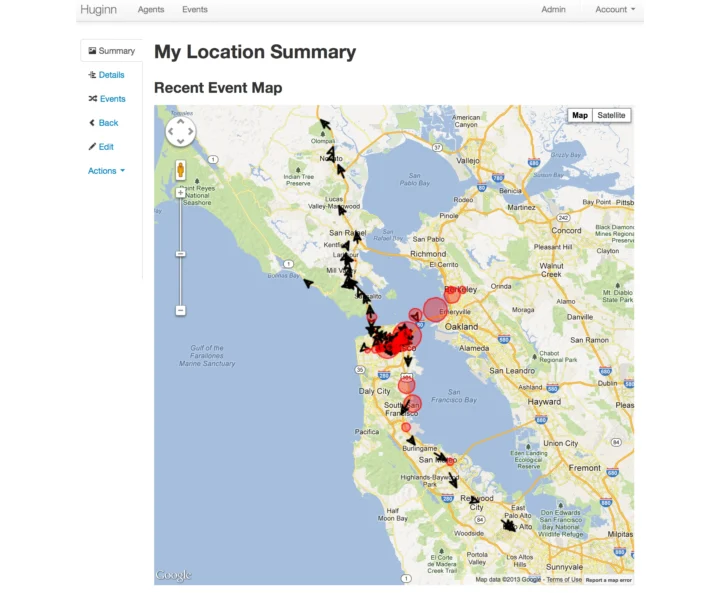Viewport: 720px width, 593px height.
Task: Pan the map down with arrow control
Action: tap(181, 140)
